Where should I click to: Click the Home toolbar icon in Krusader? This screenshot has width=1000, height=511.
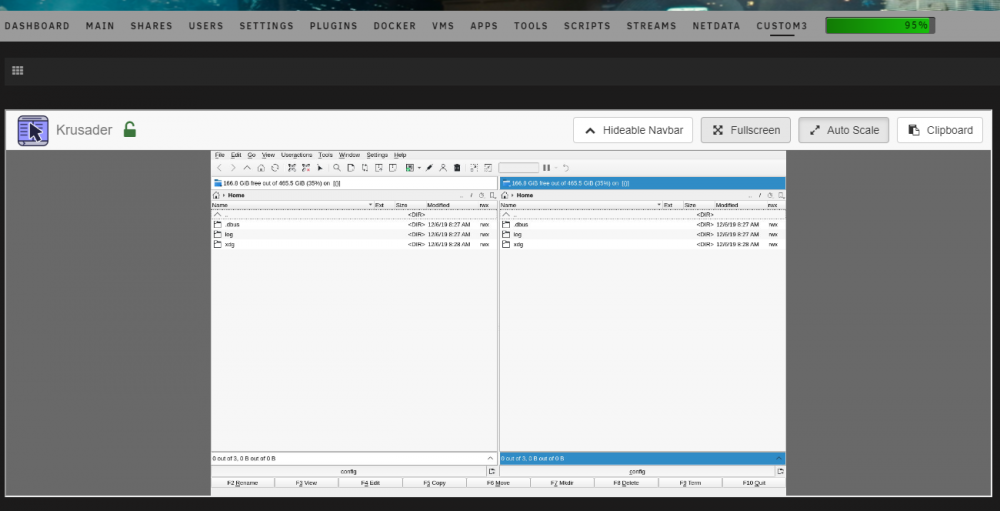tap(261, 168)
